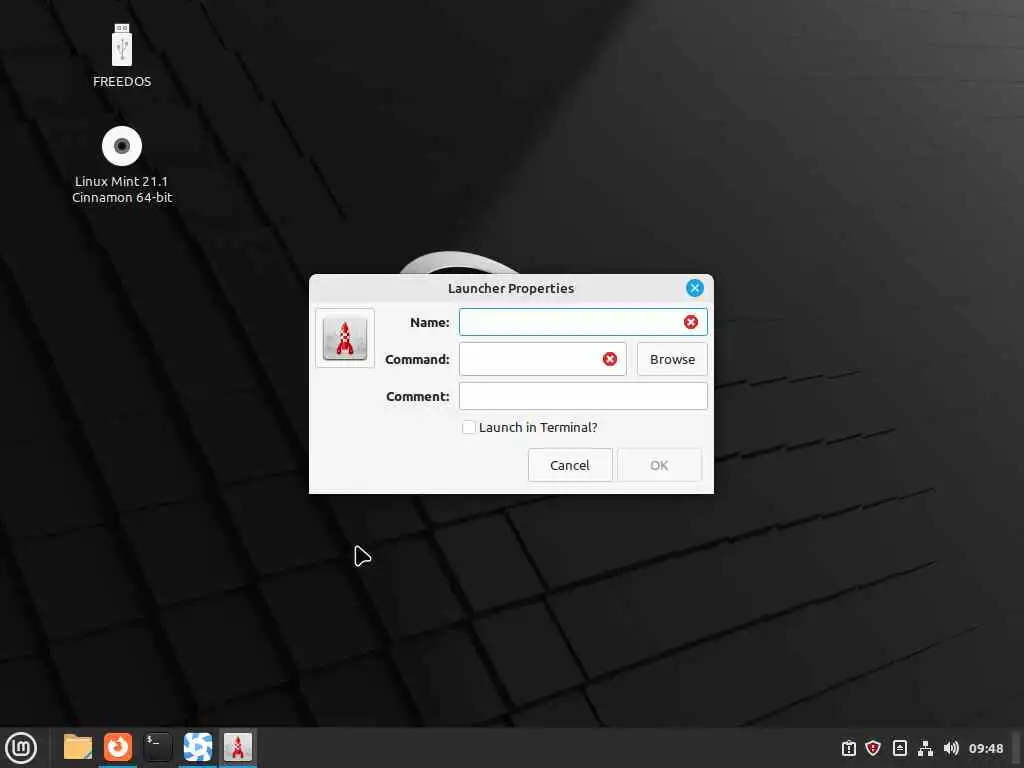
Task: Click the "Name:" label
Action: tap(430, 323)
